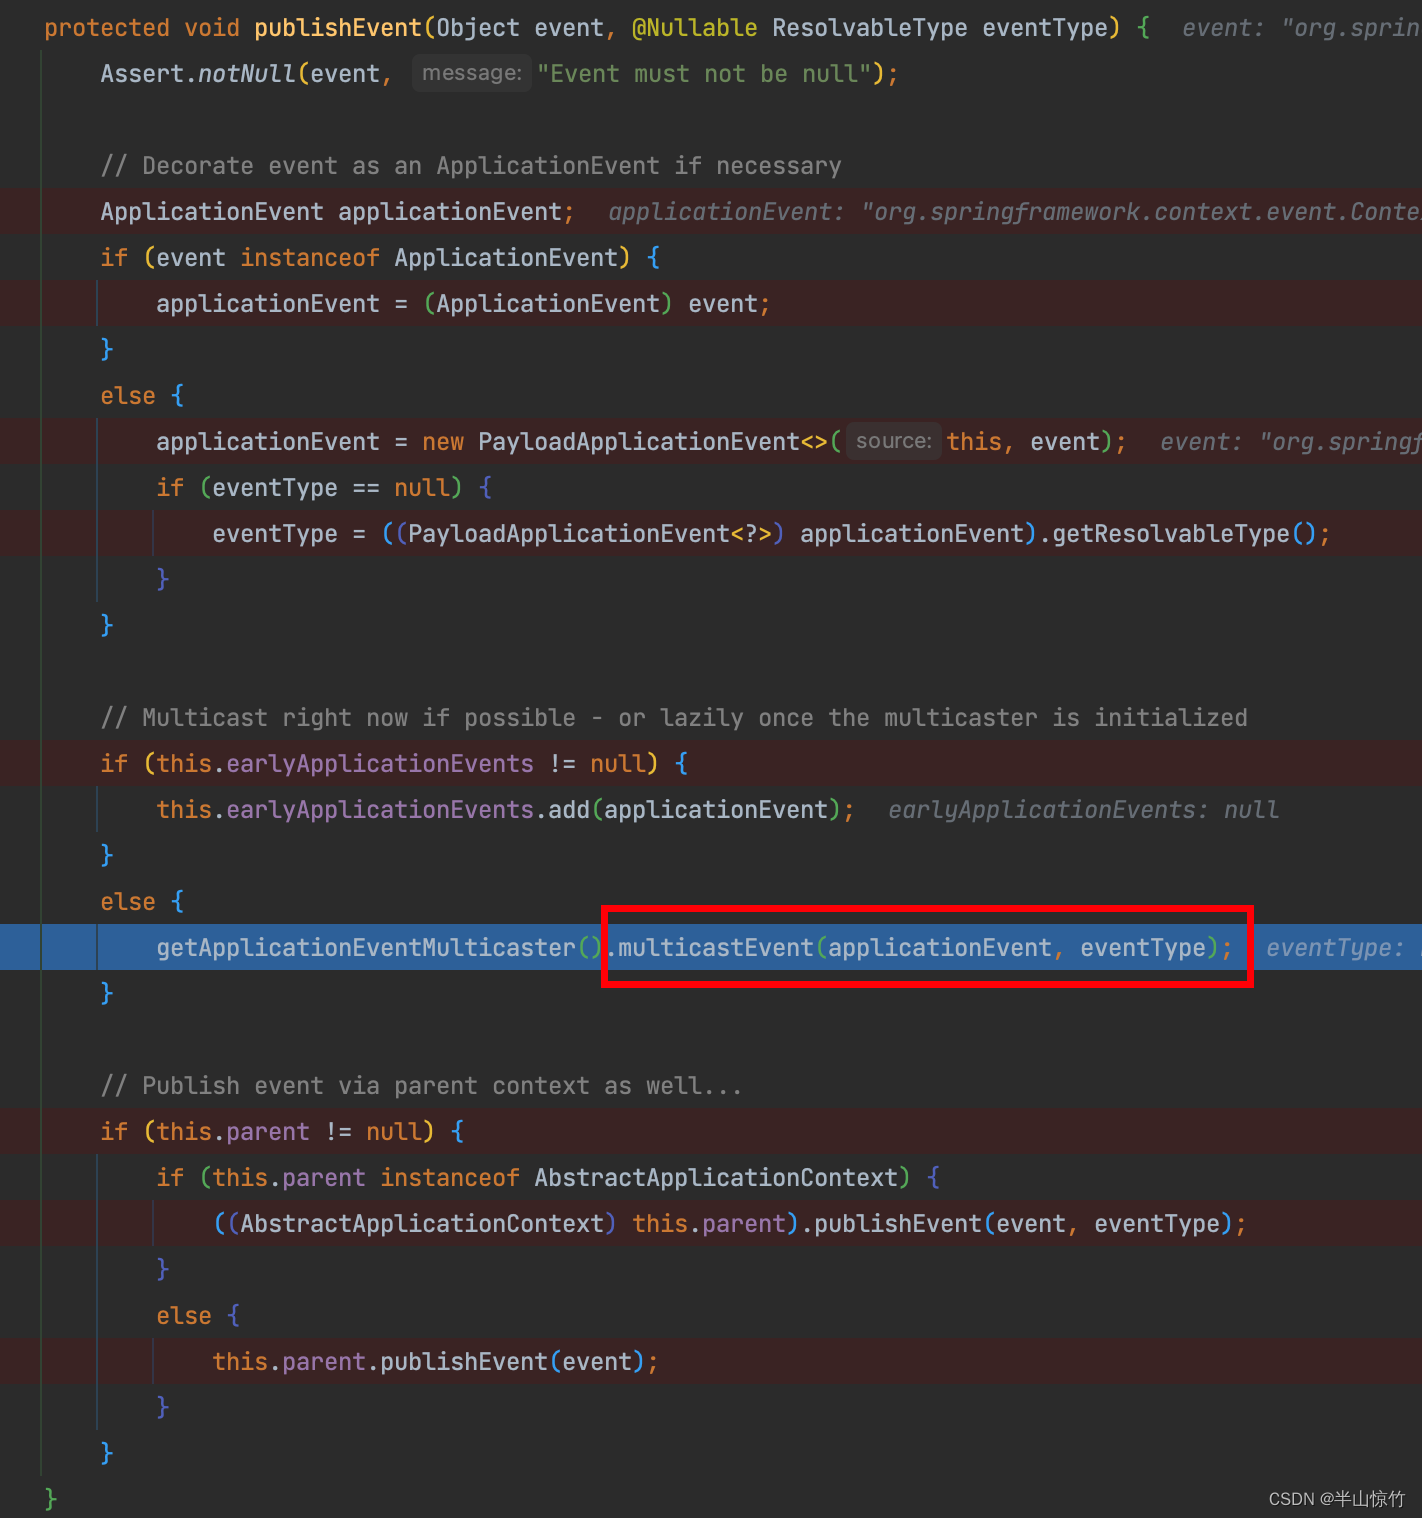Click the "eventType == null" condition
This screenshot has width=1422, height=1518.
[x=331, y=488]
